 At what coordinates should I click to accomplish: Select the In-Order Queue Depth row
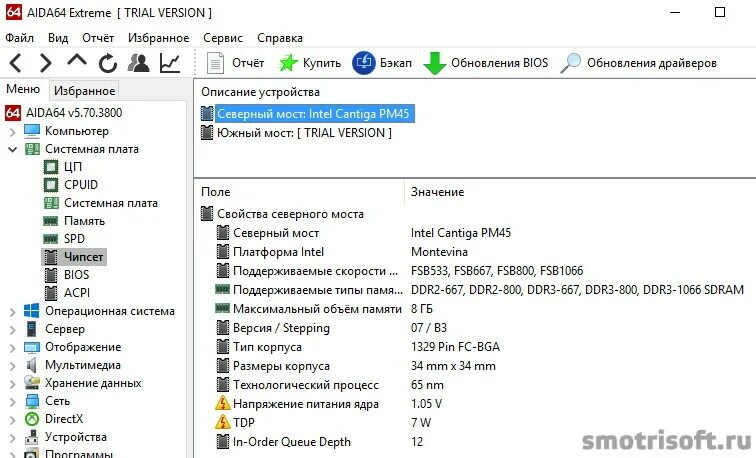[319, 442]
